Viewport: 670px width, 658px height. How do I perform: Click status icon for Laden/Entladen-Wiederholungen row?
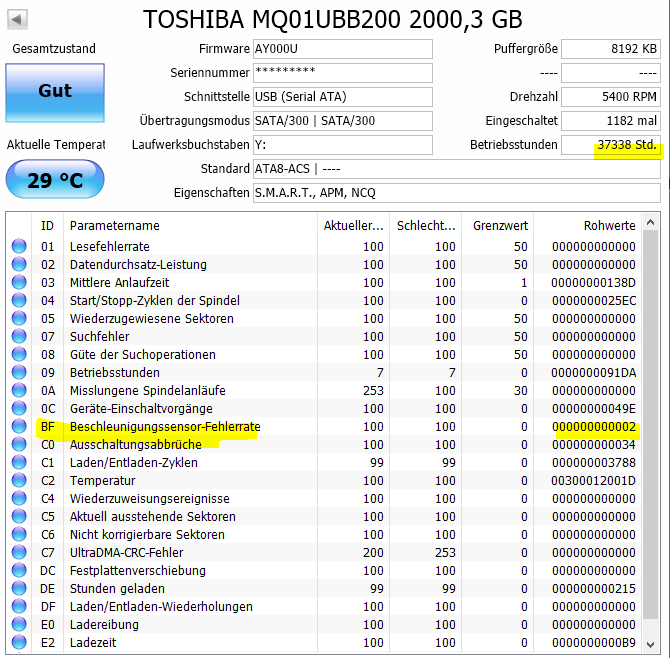(19, 606)
